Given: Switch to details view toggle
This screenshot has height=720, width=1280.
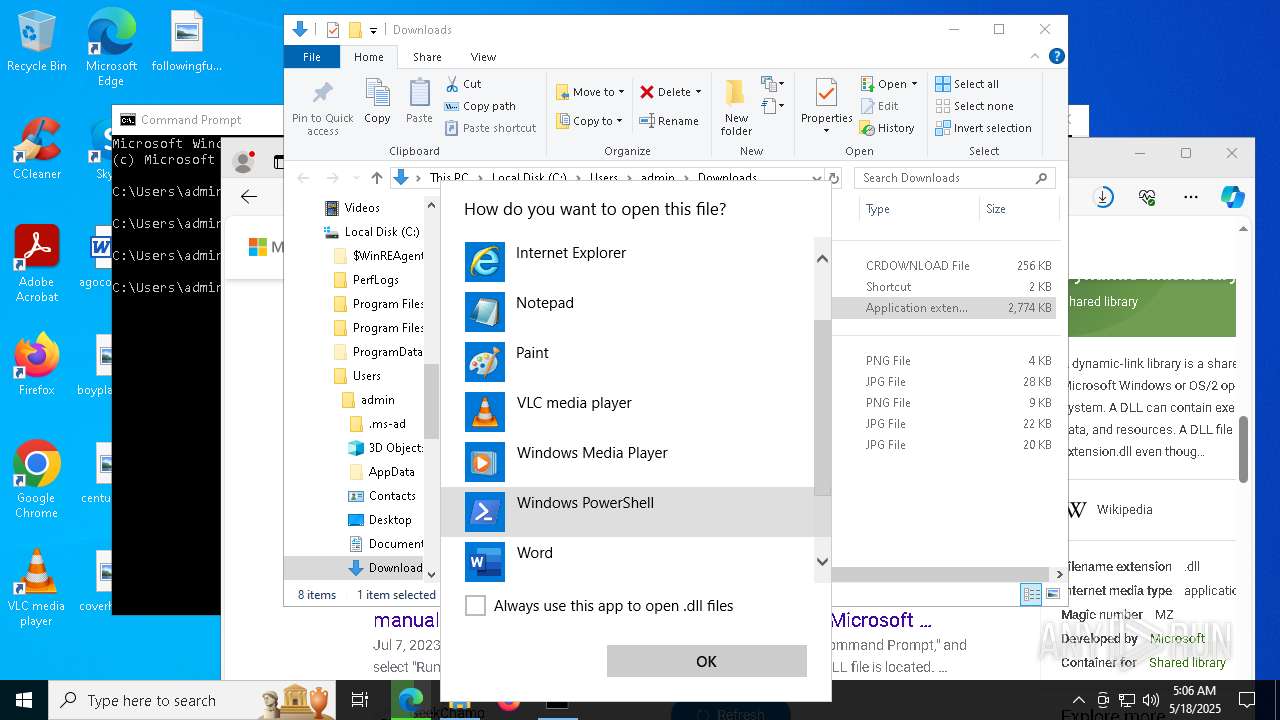Looking at the screenshot, I should (x=1031, y=594).
